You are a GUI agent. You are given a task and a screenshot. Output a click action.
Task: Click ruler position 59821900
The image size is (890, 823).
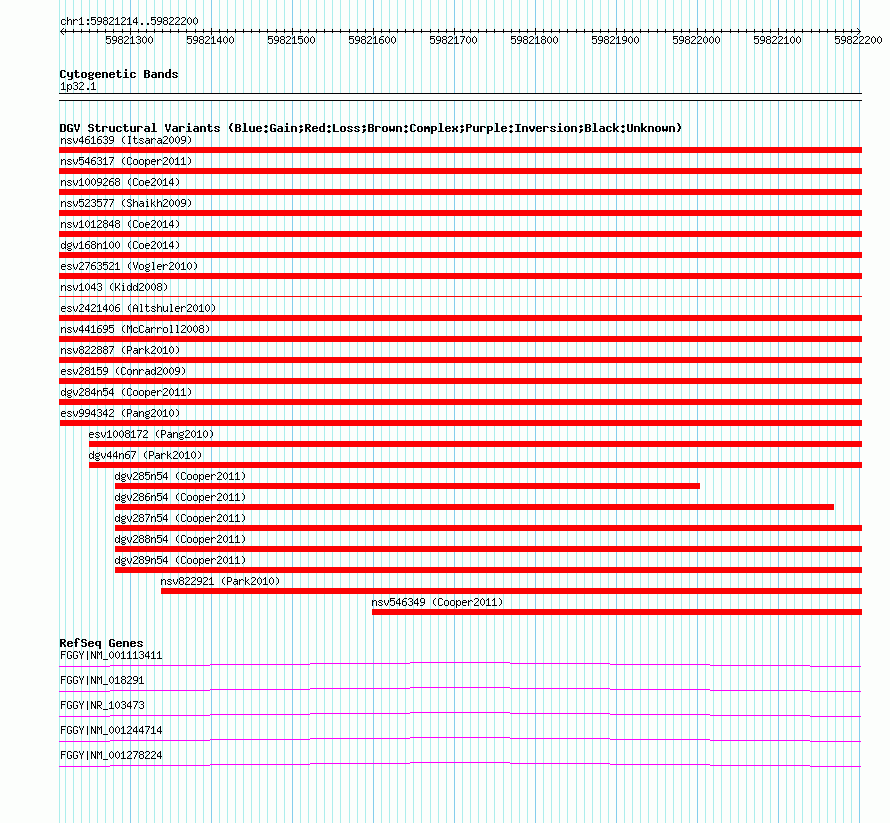(615, 40)
